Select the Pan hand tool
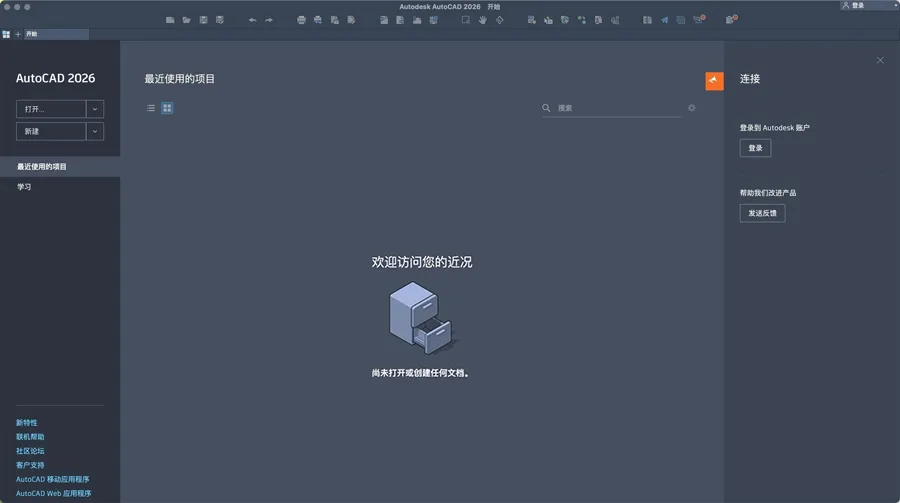Image resolution: width=900 pixels, height=503 pixels. click(x=482, y=20)
